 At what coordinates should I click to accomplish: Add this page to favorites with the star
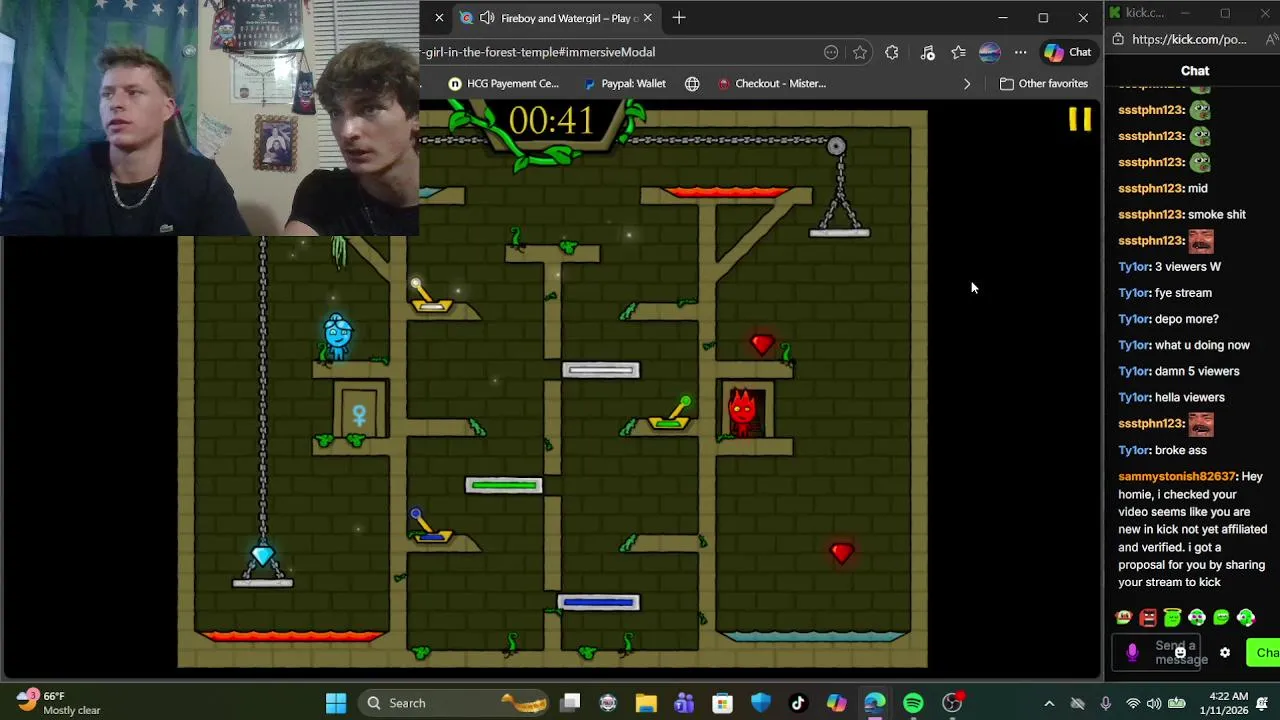[860, 52]
